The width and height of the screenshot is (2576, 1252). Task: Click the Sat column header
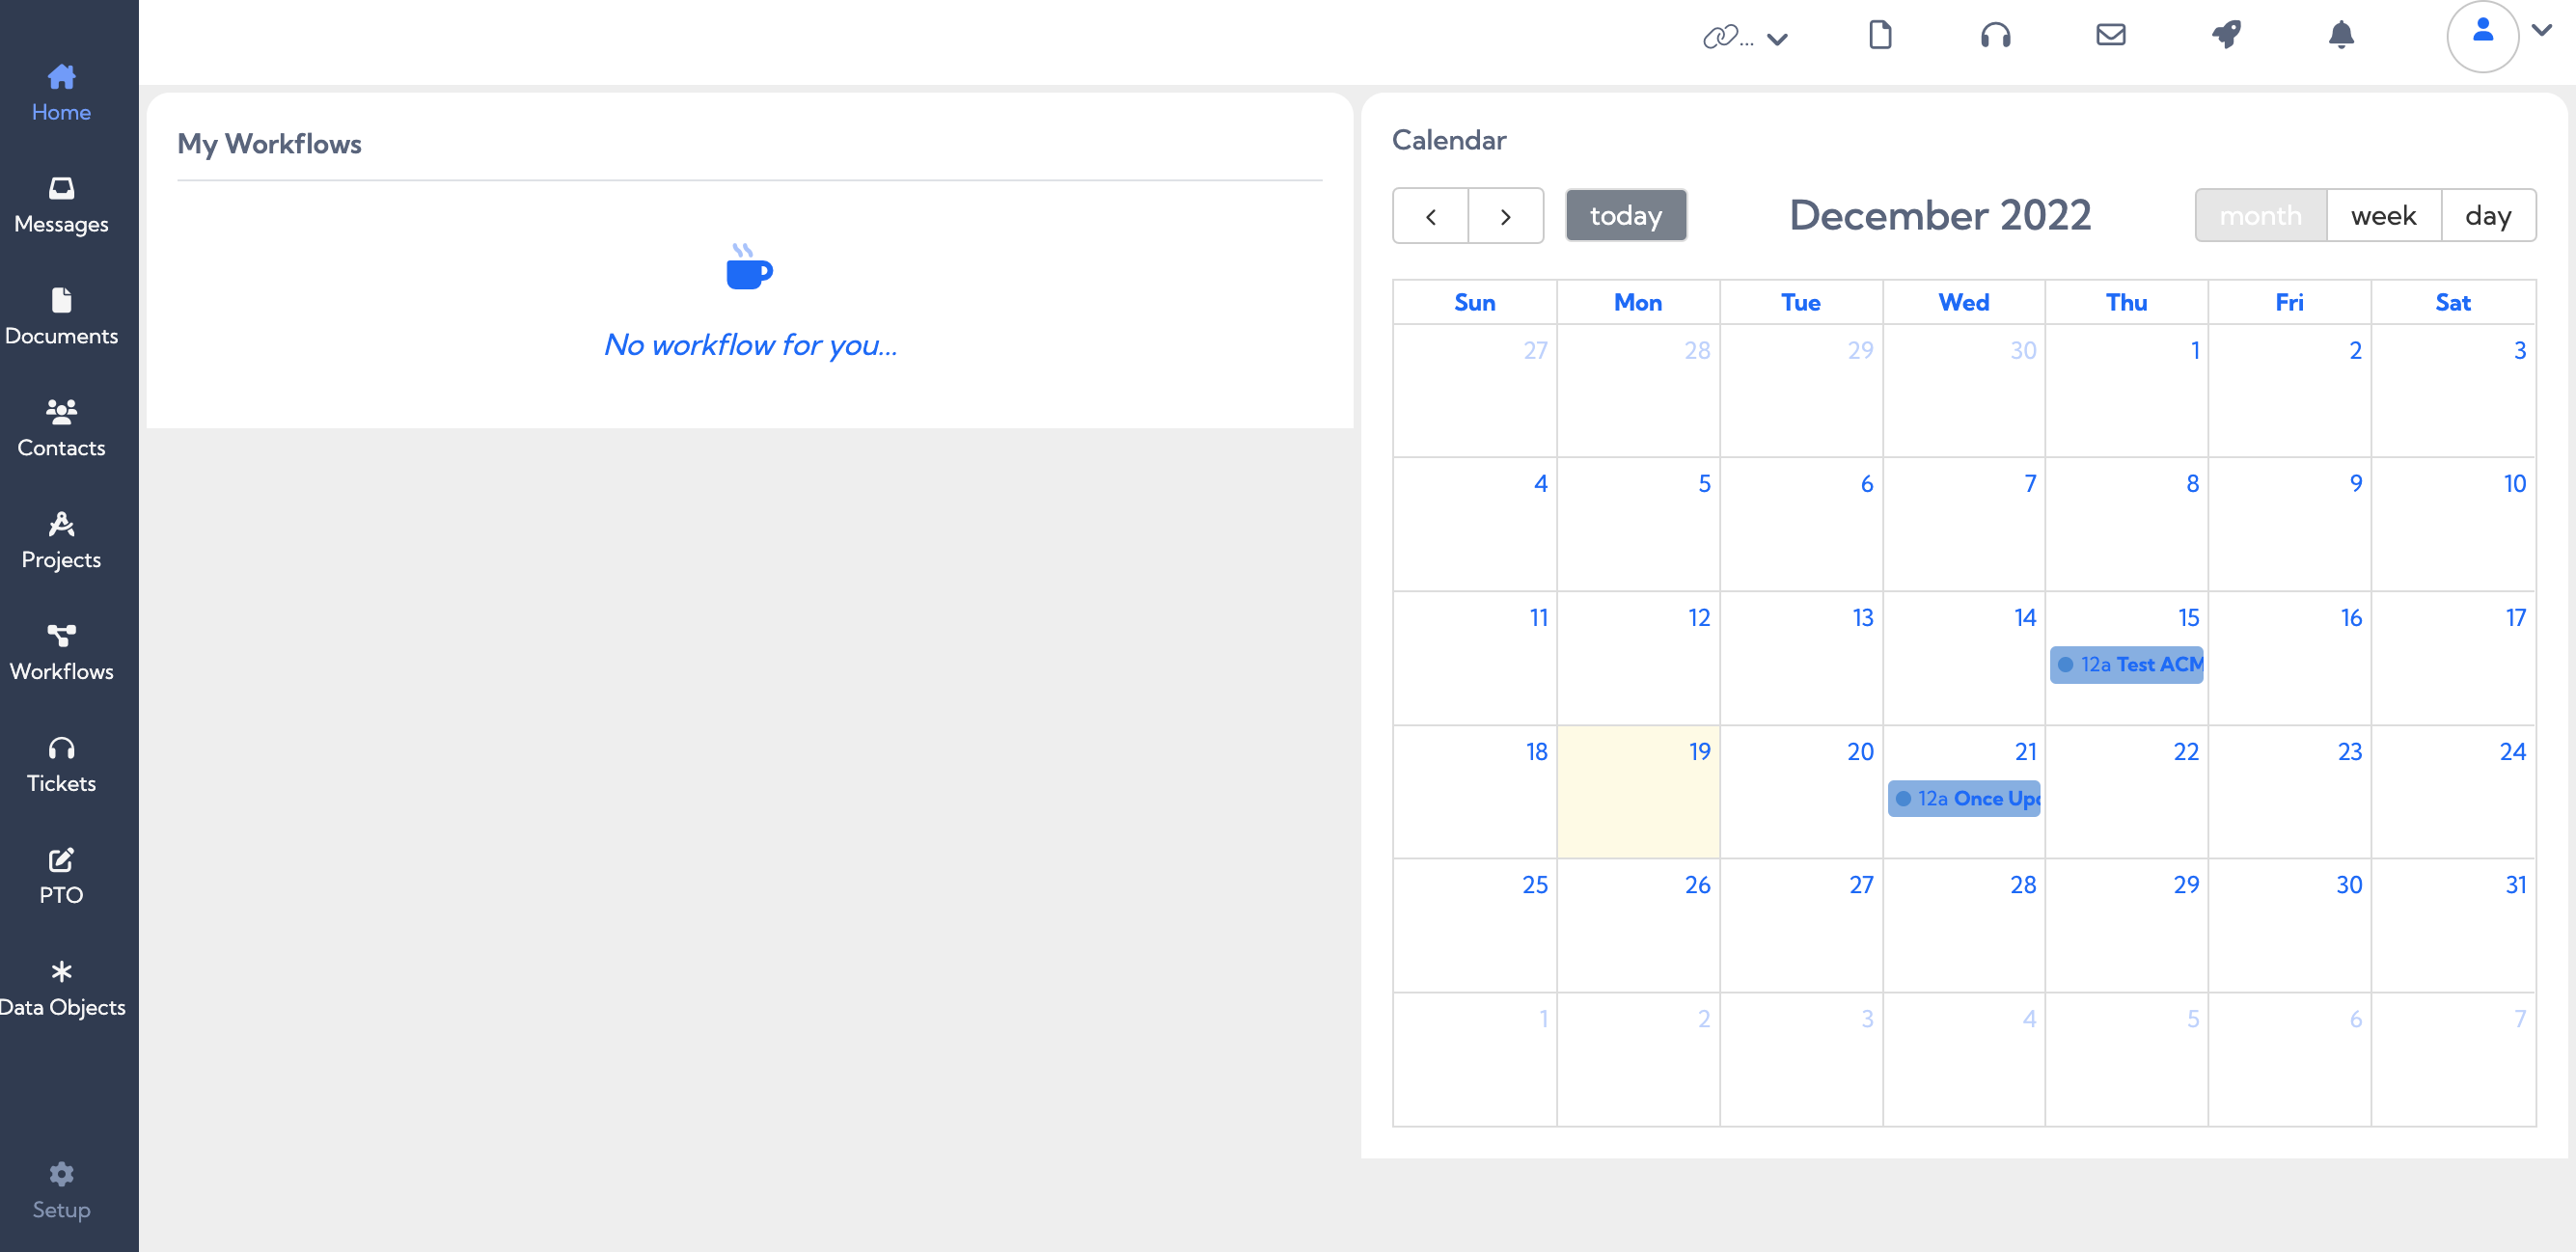pos(2452,303)
